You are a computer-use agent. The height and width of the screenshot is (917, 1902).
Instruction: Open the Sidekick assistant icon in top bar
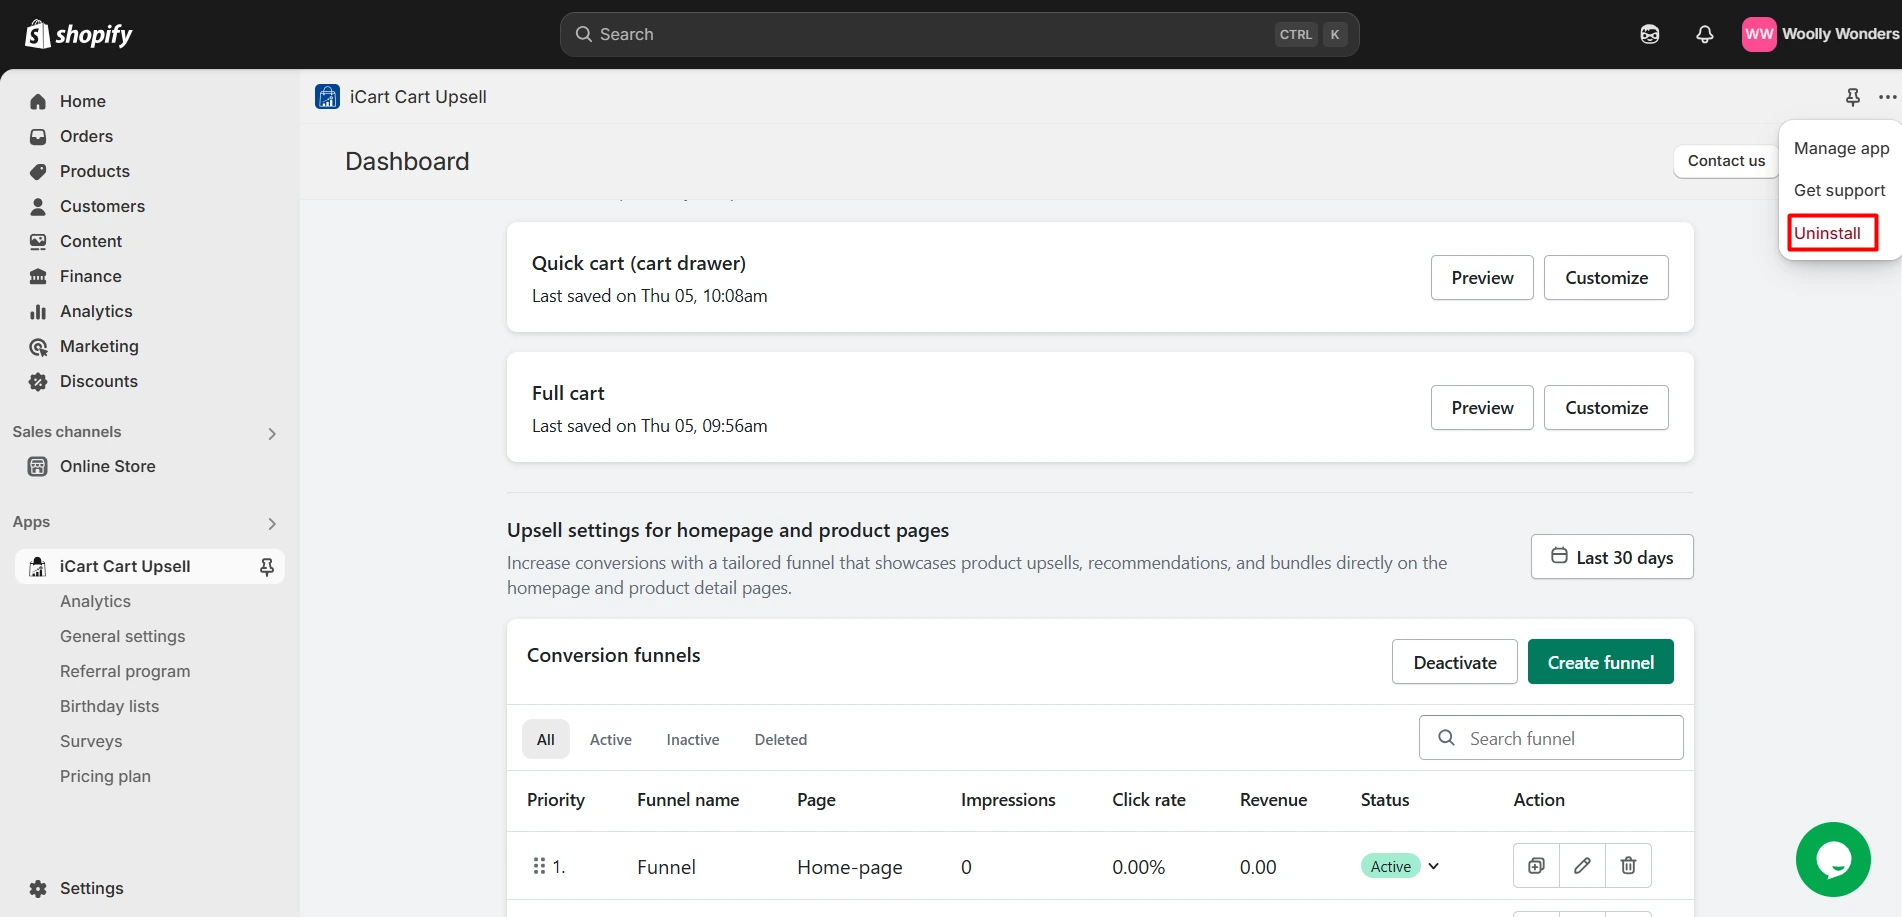click(x=1650, y=34)
